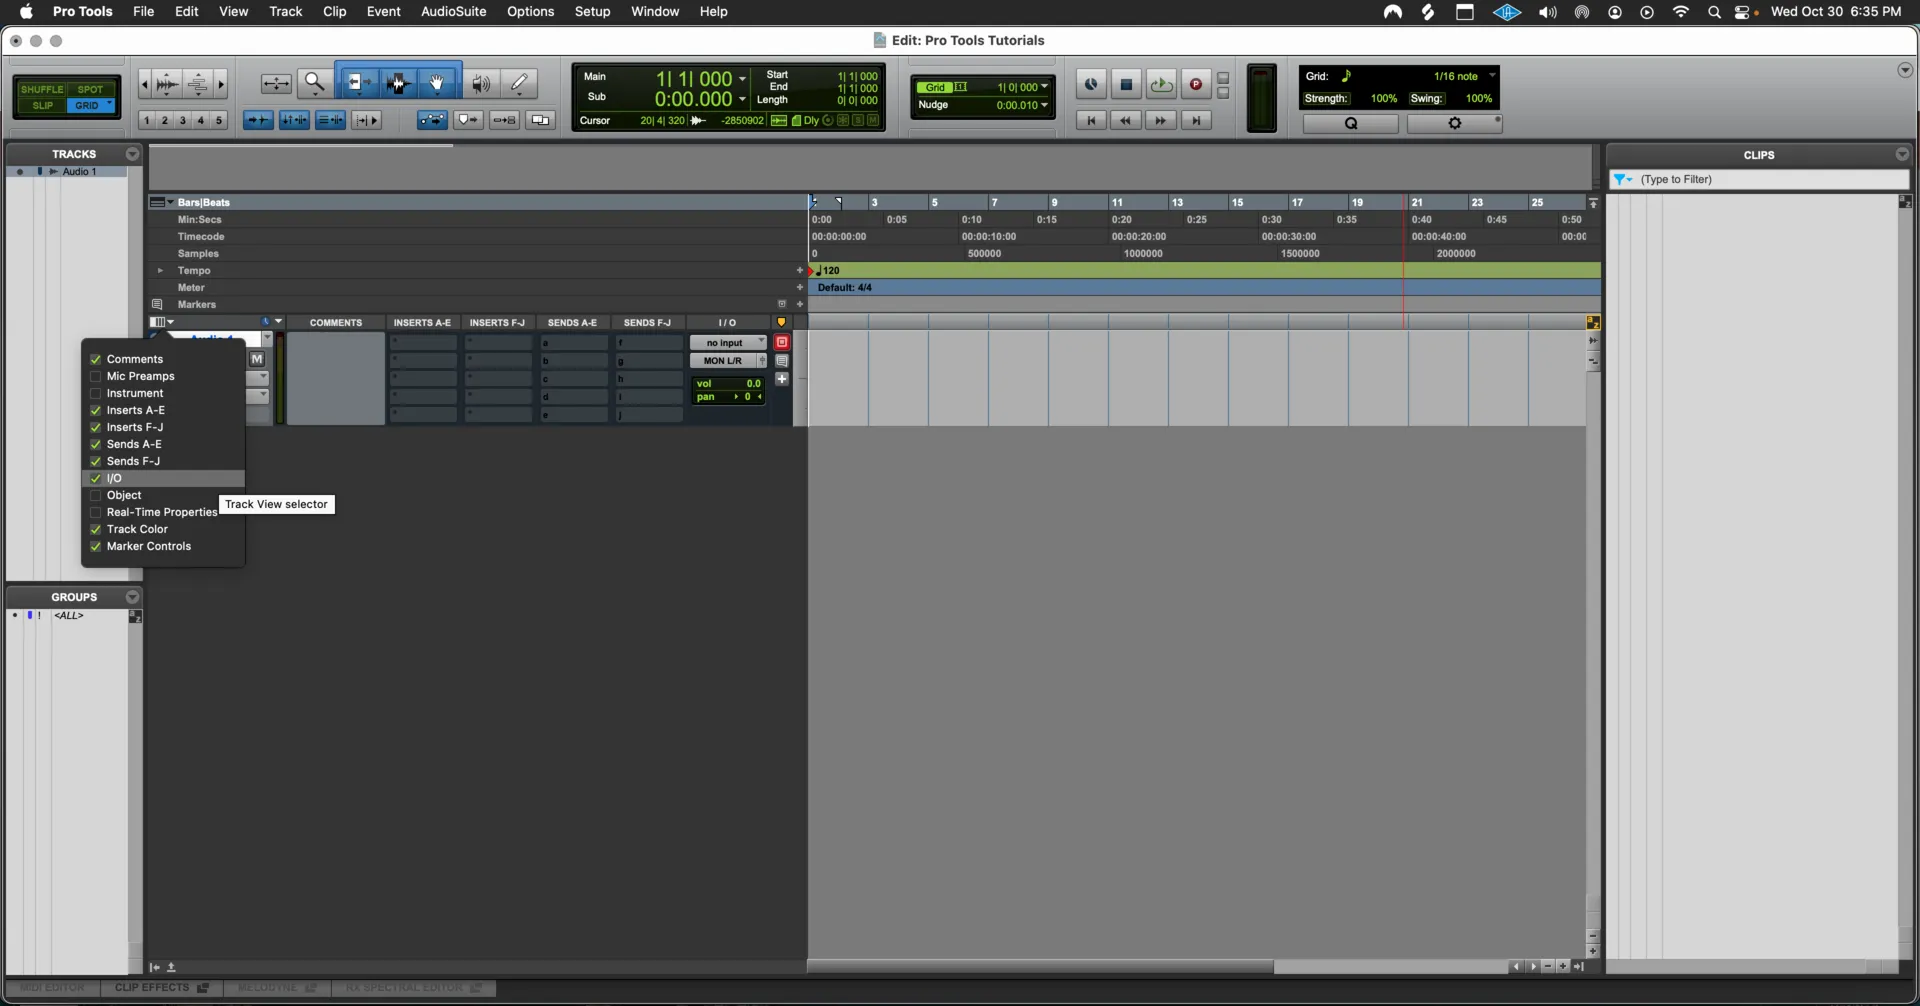
Task: Click the no input selector button
Action: tap(727, 343)
